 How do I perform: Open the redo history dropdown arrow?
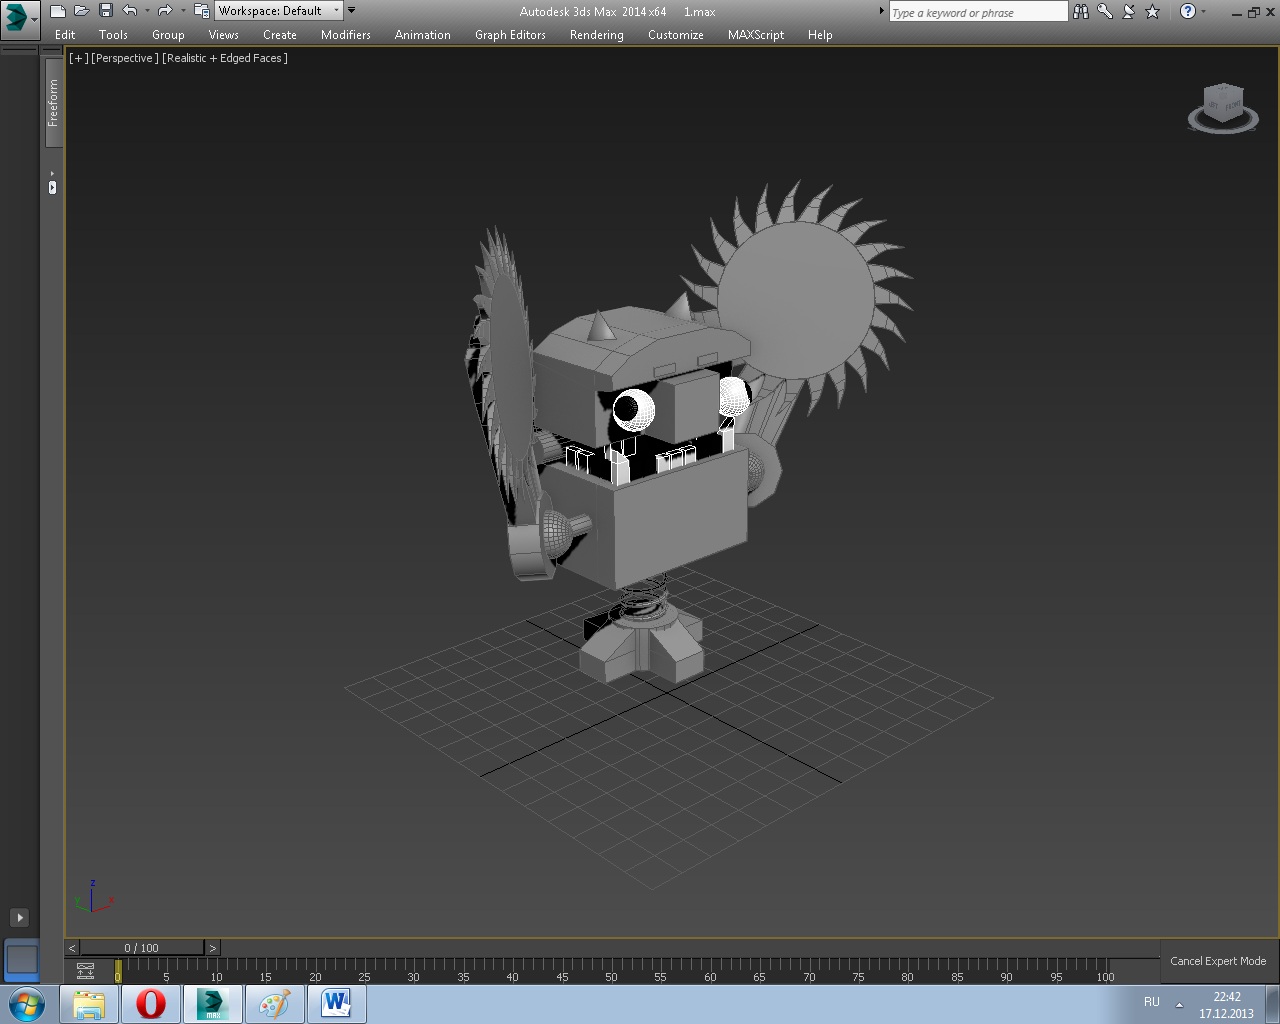183,11
